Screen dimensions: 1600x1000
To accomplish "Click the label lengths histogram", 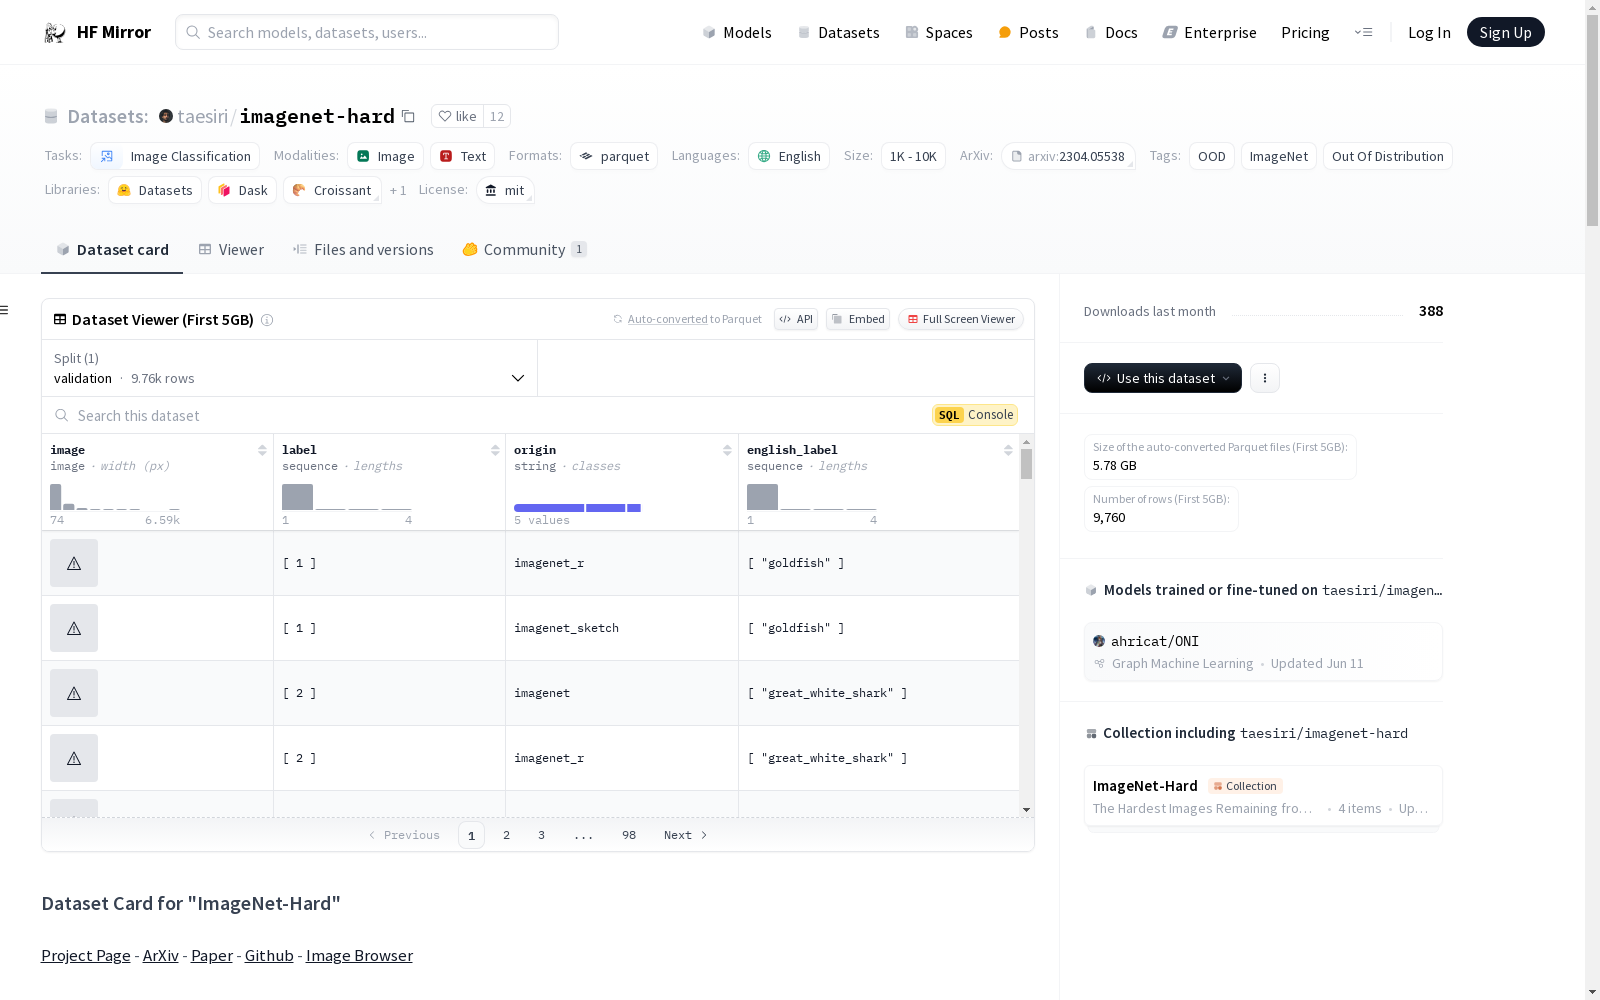I will pos(347,497).
